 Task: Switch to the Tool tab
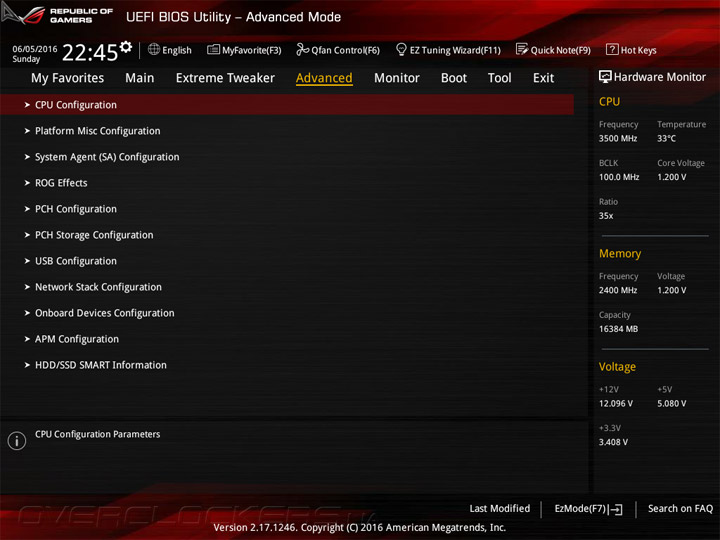click(500, 78)
